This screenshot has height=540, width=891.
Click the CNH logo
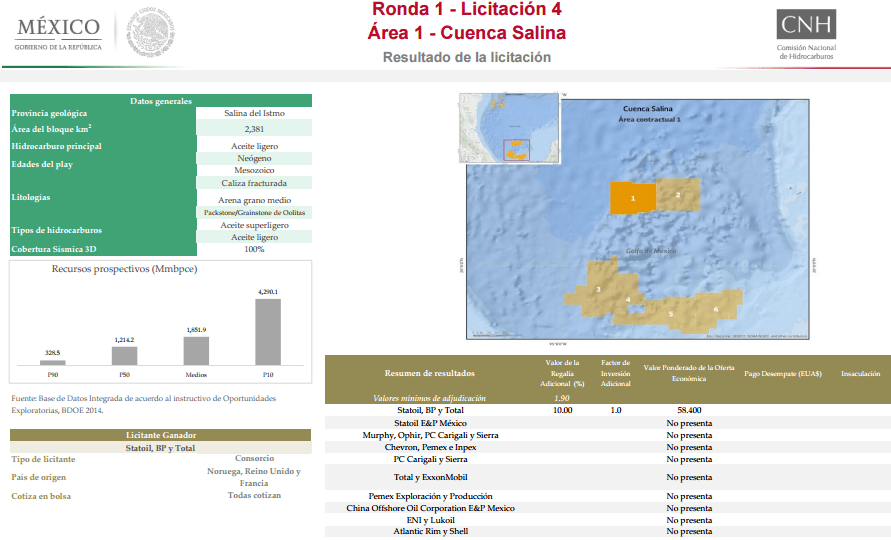tap(806, 34)
